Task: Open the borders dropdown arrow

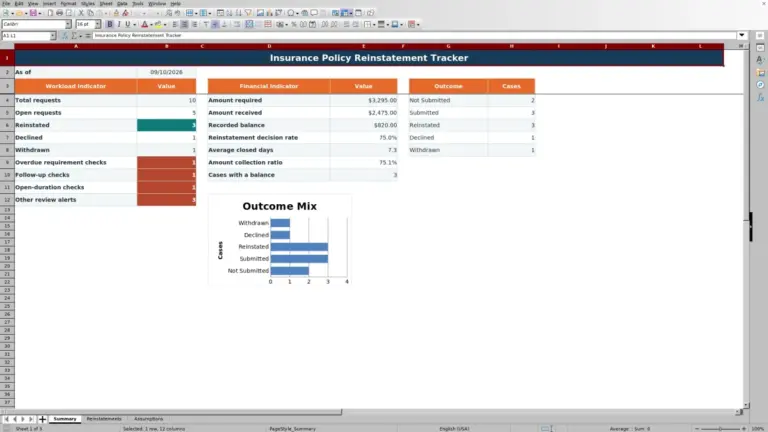Action: [374, 24]
